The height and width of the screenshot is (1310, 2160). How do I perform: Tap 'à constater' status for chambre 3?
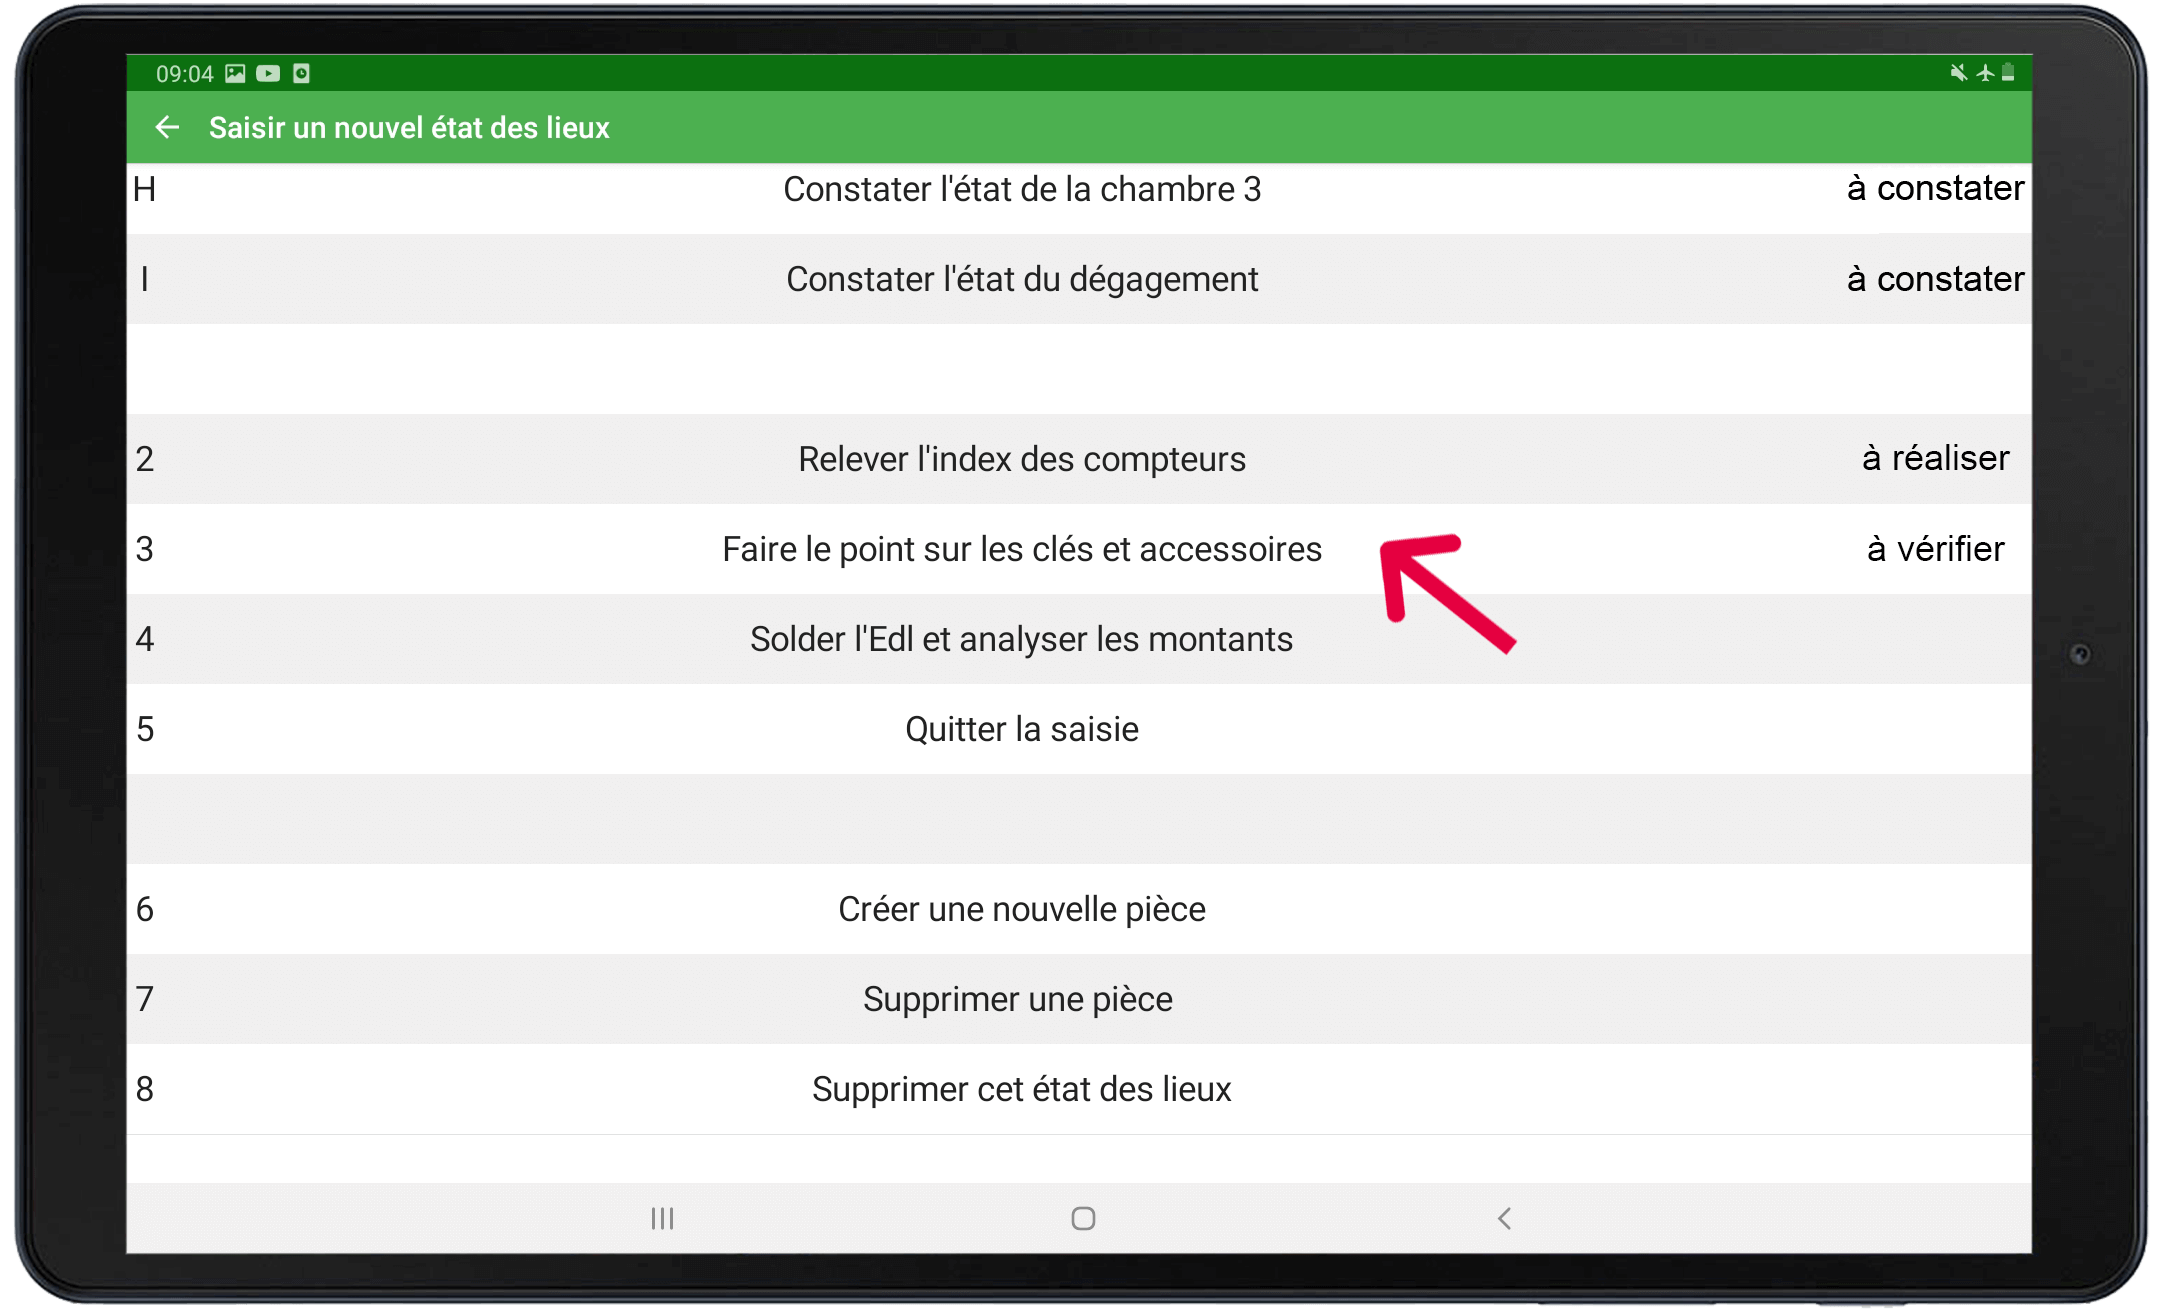coord(1935,188)
